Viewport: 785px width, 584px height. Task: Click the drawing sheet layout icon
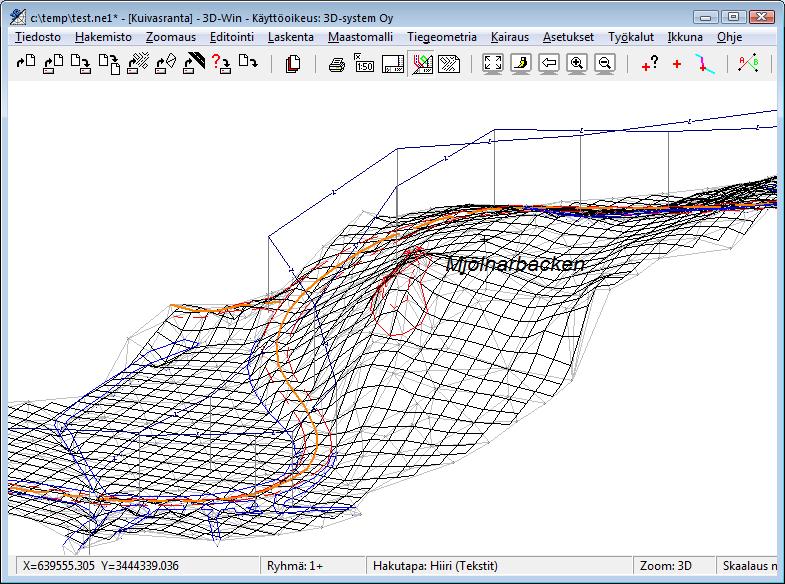393,64
